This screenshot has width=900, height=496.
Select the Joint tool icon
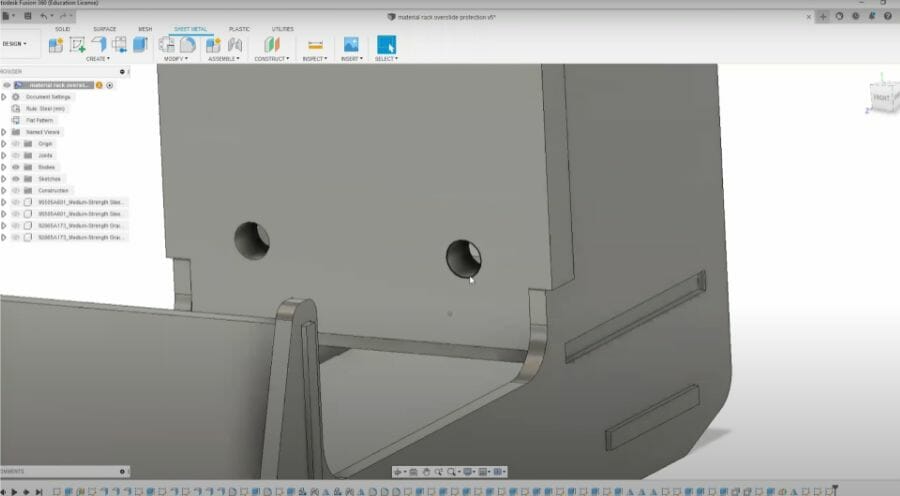235,45
